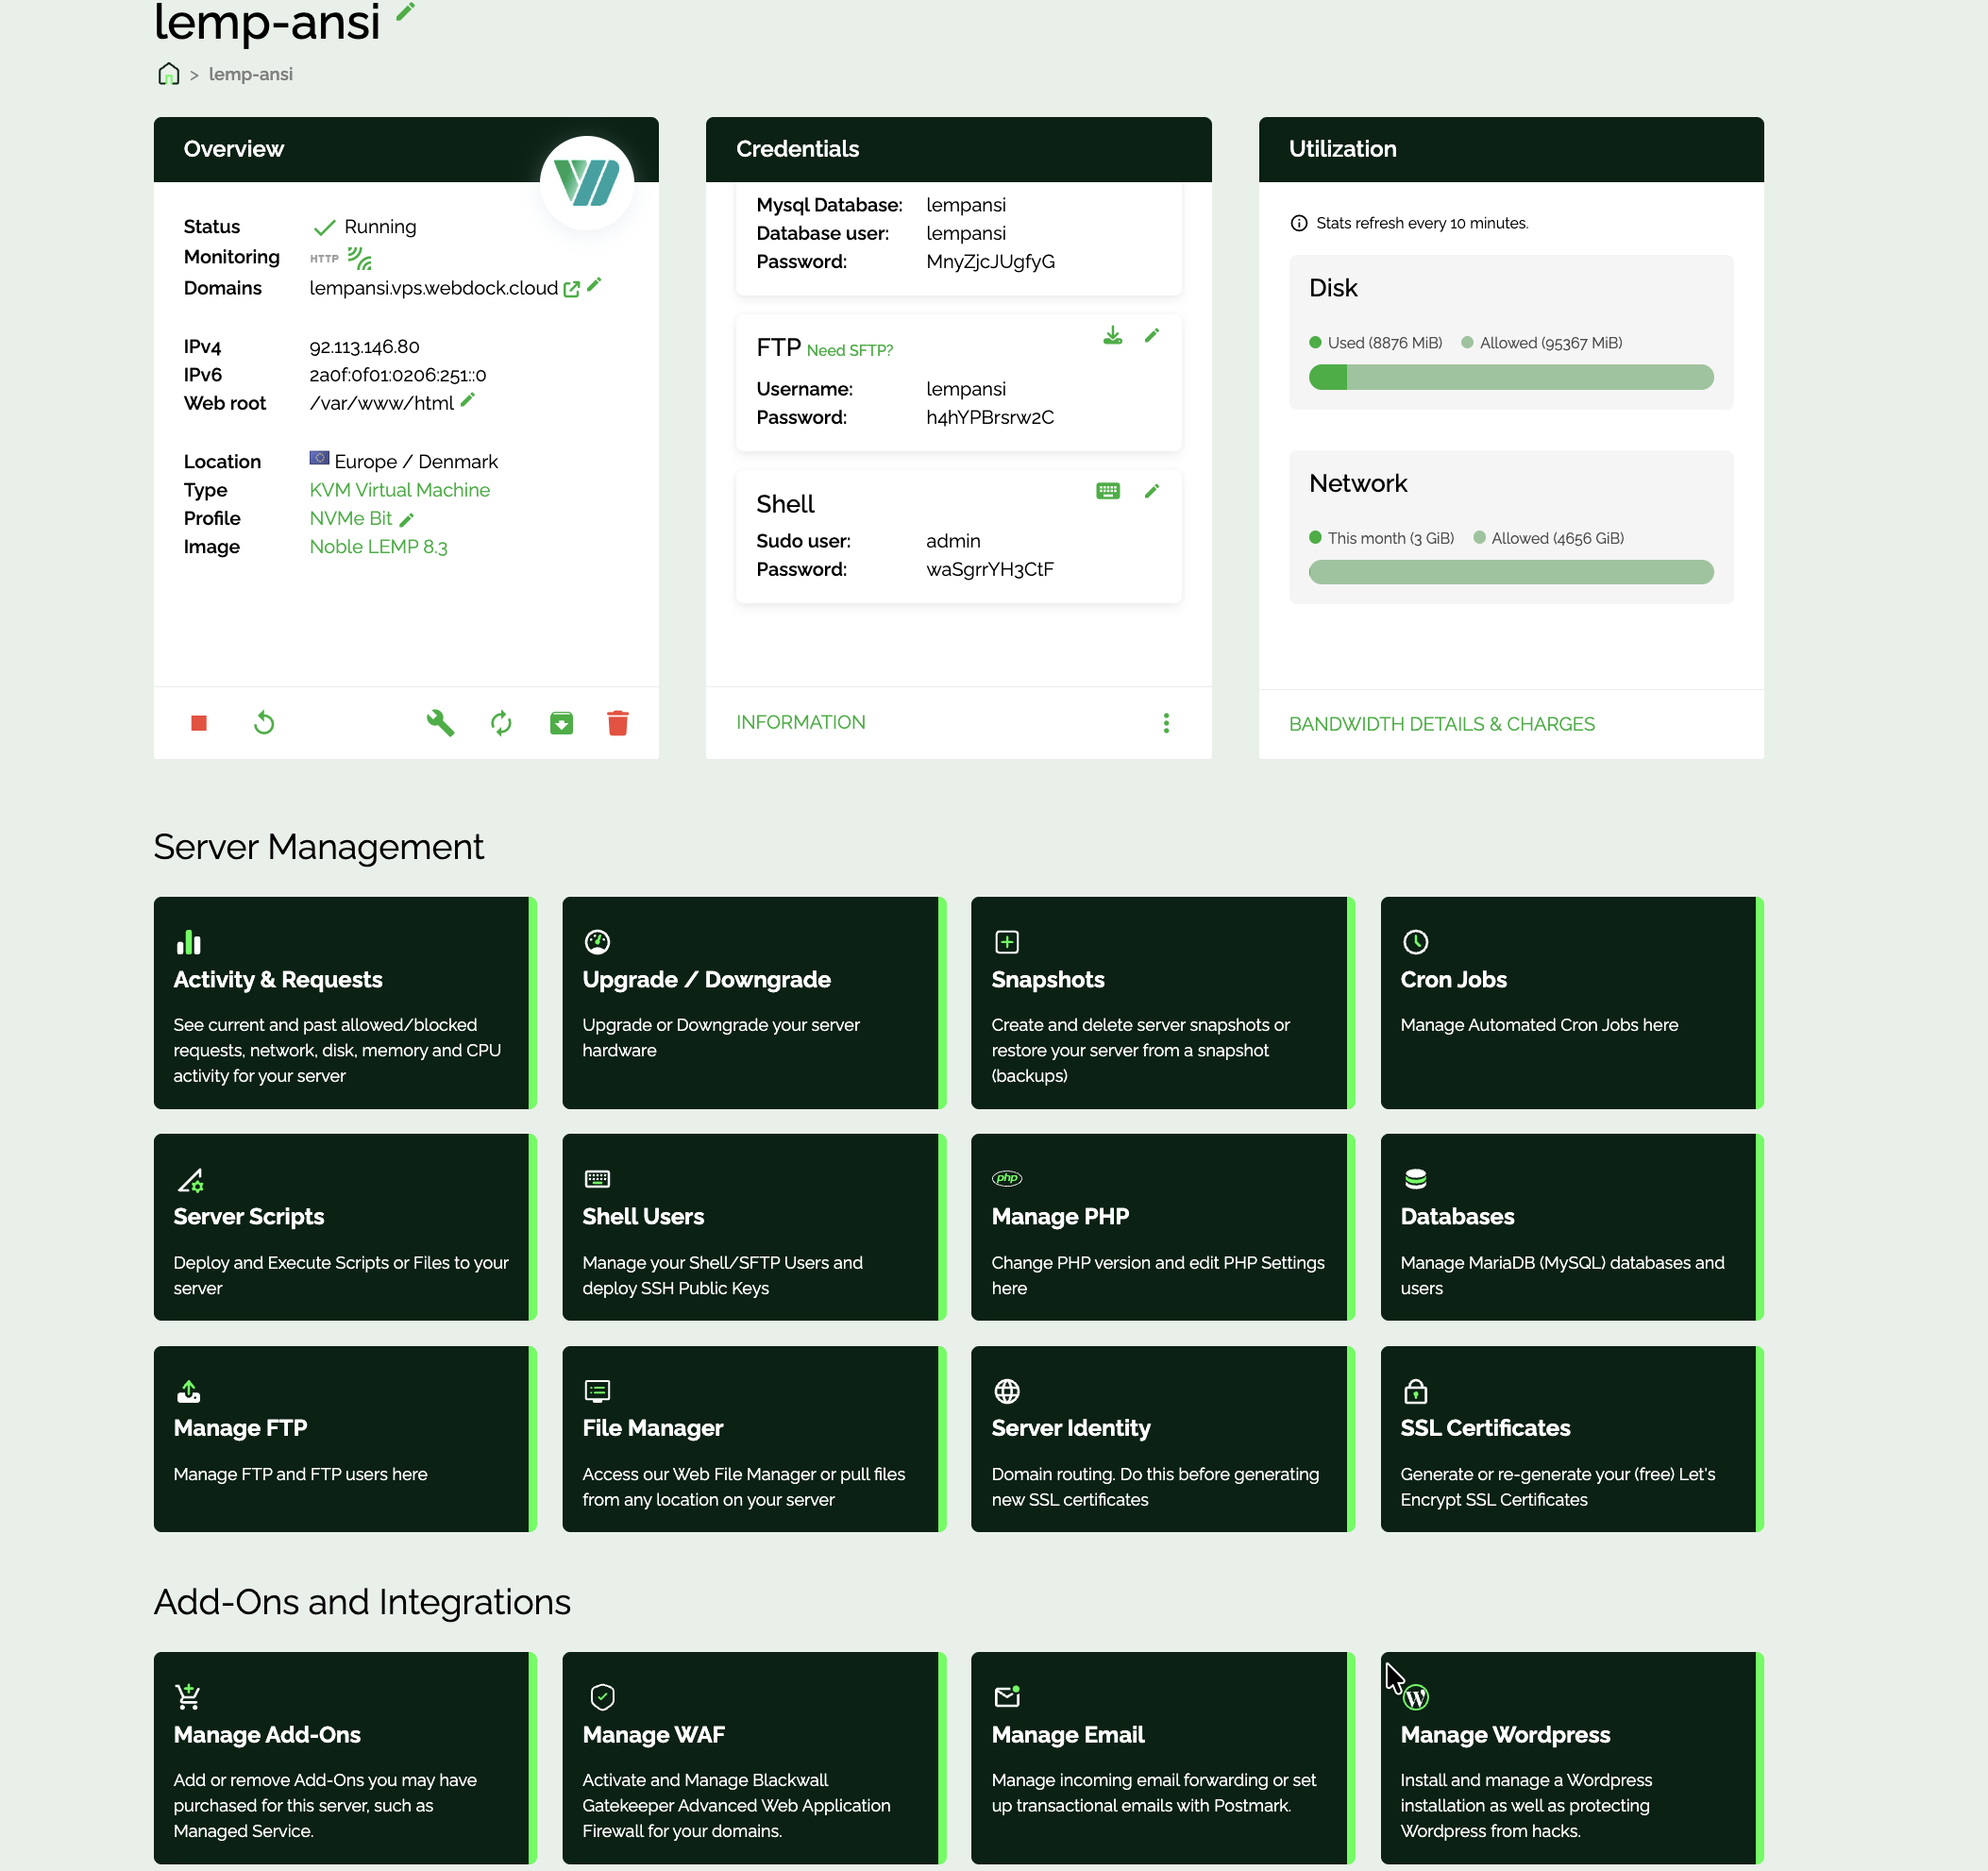Click the Disk usage progress bar
Screen dimensions: 1988x1871
tap(1510, 377)
